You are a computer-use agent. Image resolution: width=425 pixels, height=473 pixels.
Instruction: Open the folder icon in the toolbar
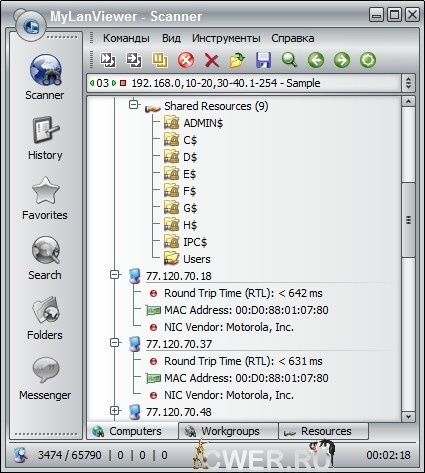pyautogui.click(x=237, y=60)
